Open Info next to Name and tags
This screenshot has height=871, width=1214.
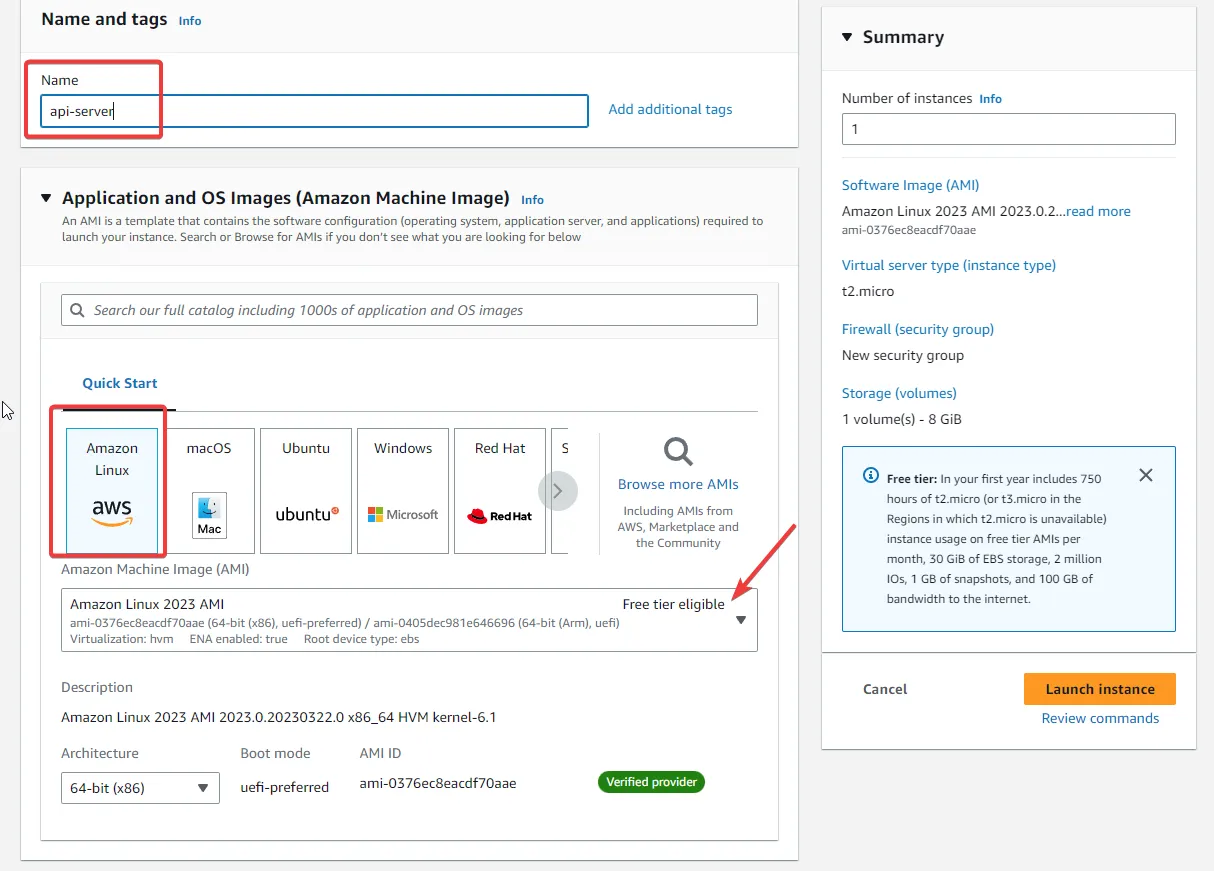pos(189,20)
